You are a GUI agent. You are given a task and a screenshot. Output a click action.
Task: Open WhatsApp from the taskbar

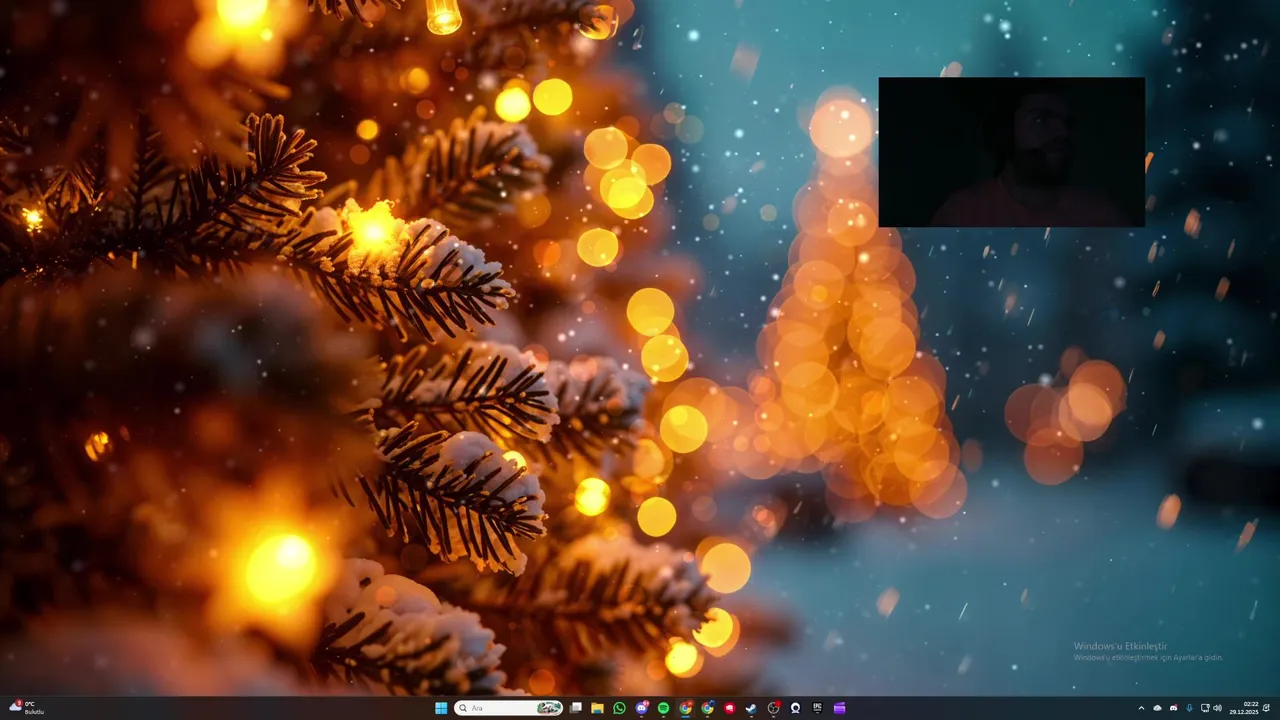pos(619,708)
